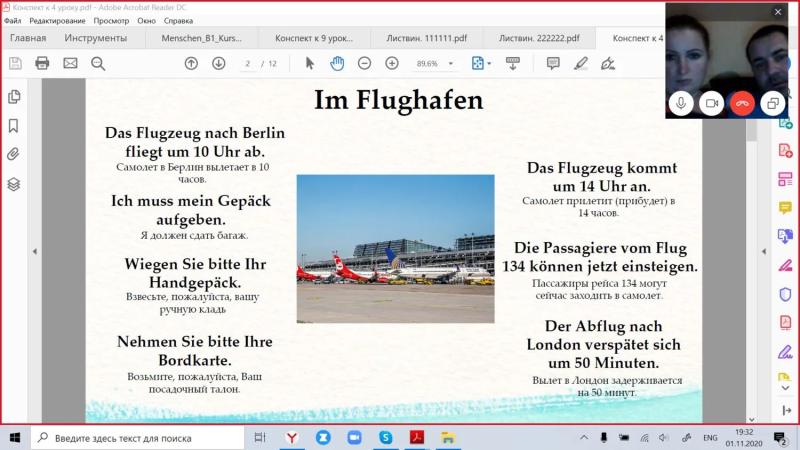800x450 pixels.
Task: Go to previous page up arrow
Action: click(x=191, y=63)
